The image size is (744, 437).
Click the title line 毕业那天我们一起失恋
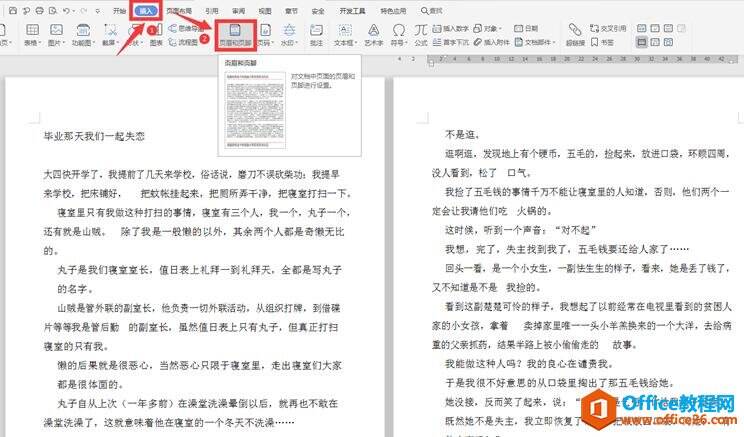click(x=94, y=137)
